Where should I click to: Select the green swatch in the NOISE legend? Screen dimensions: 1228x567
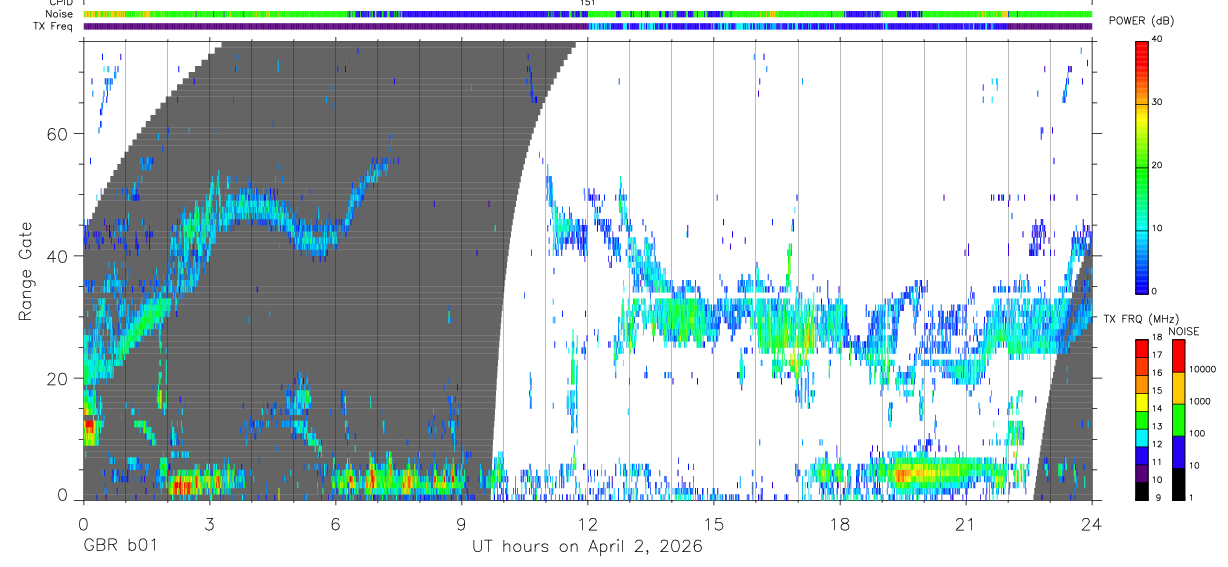tap(1178, 420)
